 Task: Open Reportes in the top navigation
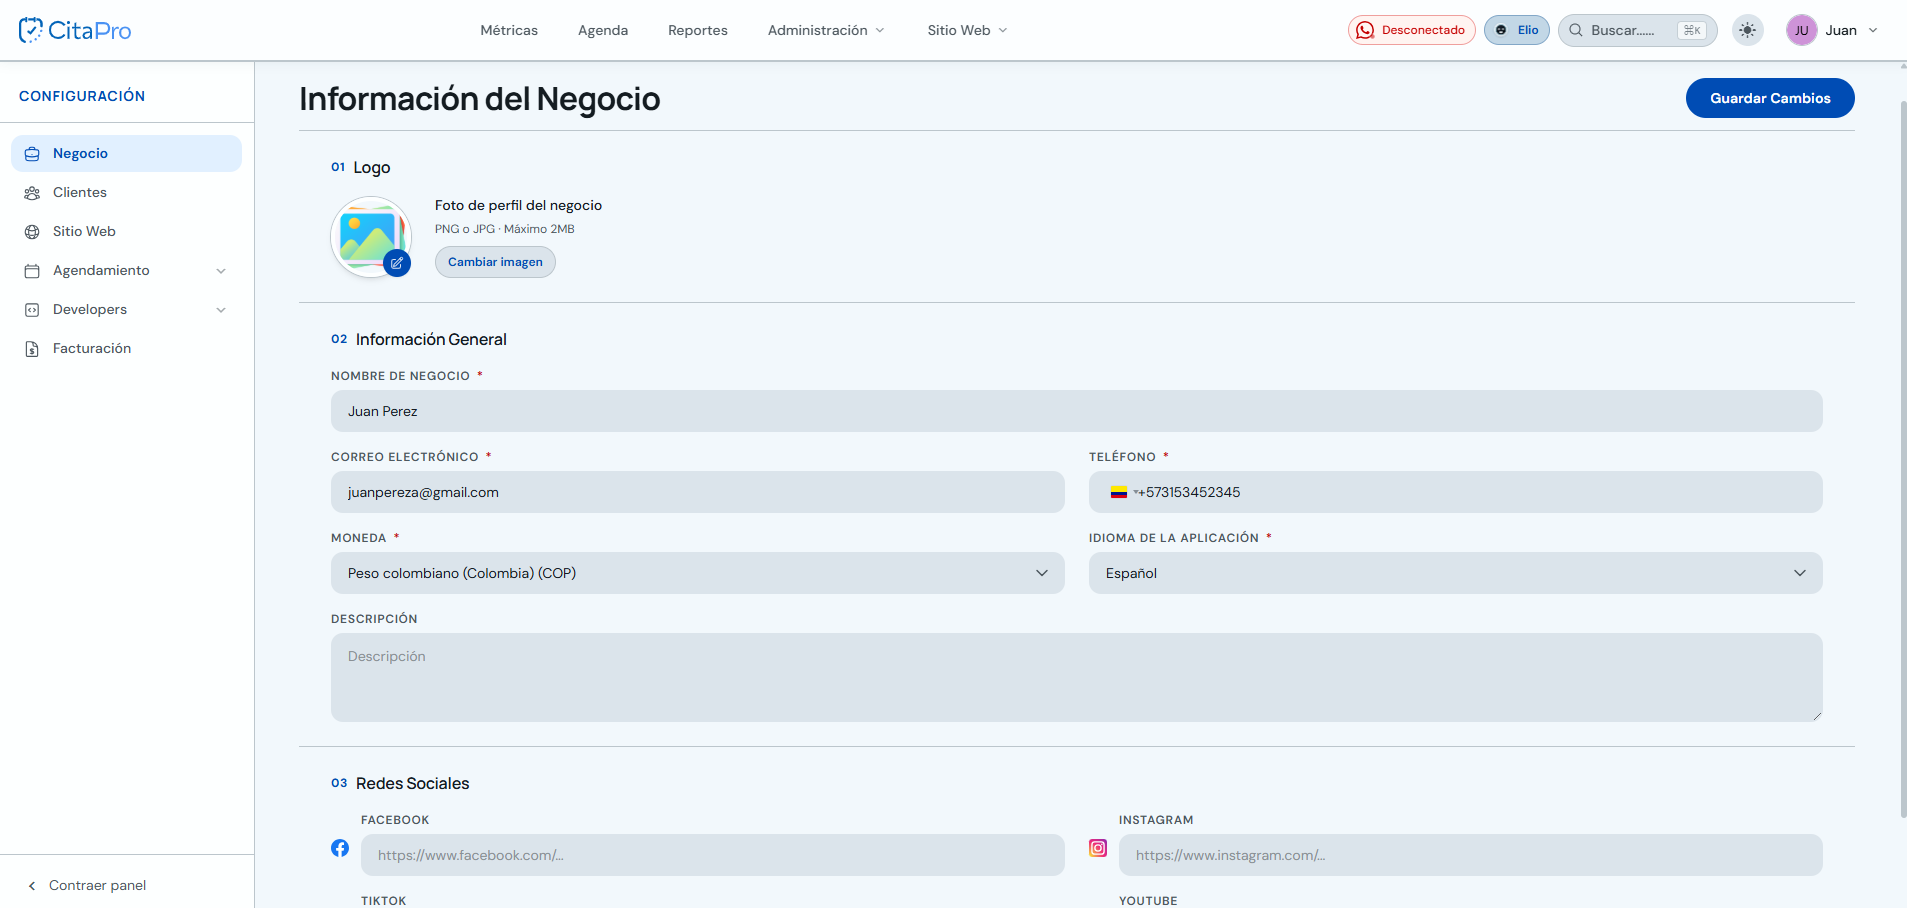pos(698,30)
